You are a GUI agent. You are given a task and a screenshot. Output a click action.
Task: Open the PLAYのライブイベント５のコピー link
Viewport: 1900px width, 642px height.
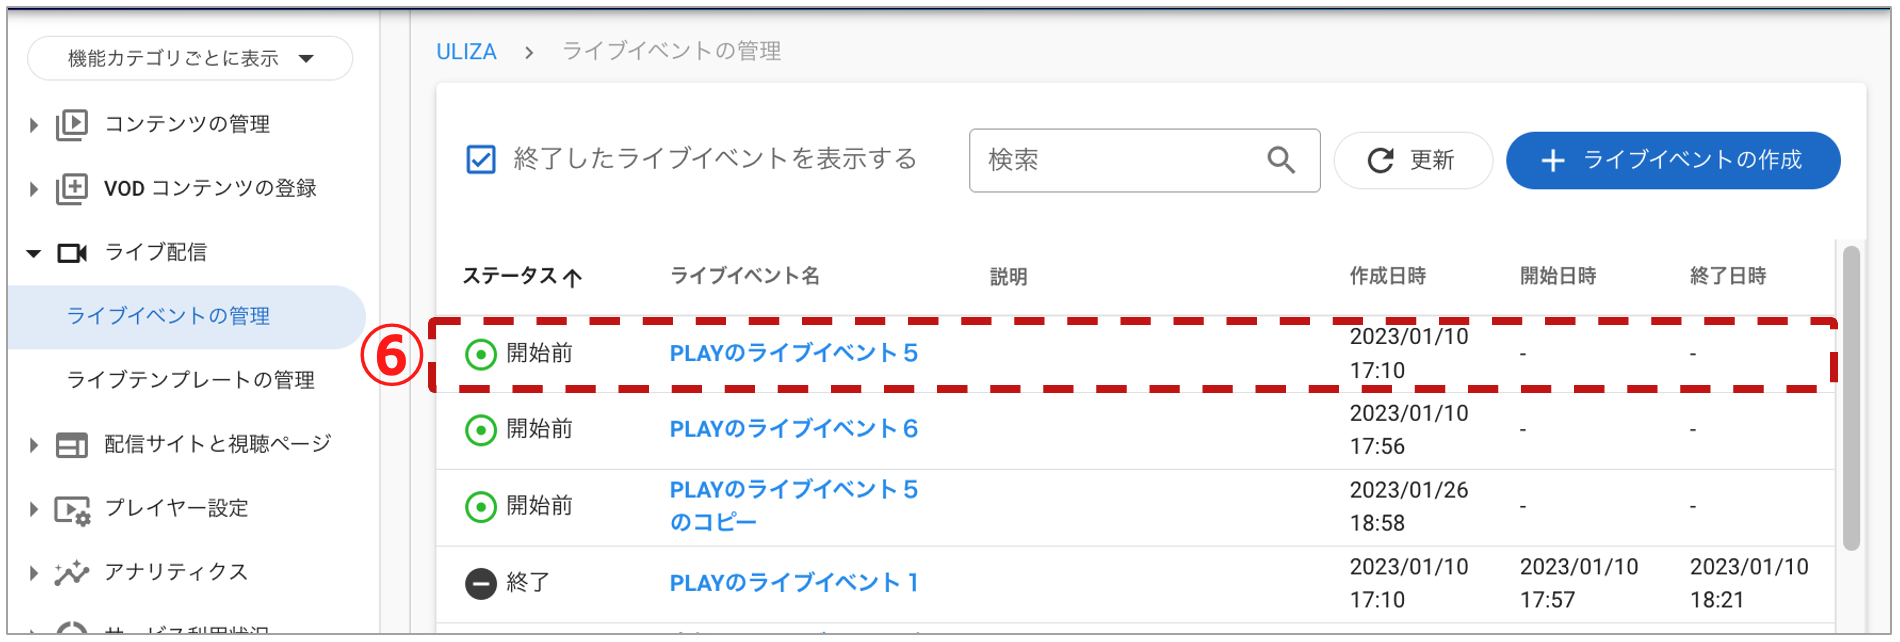[x=794, y=506]
